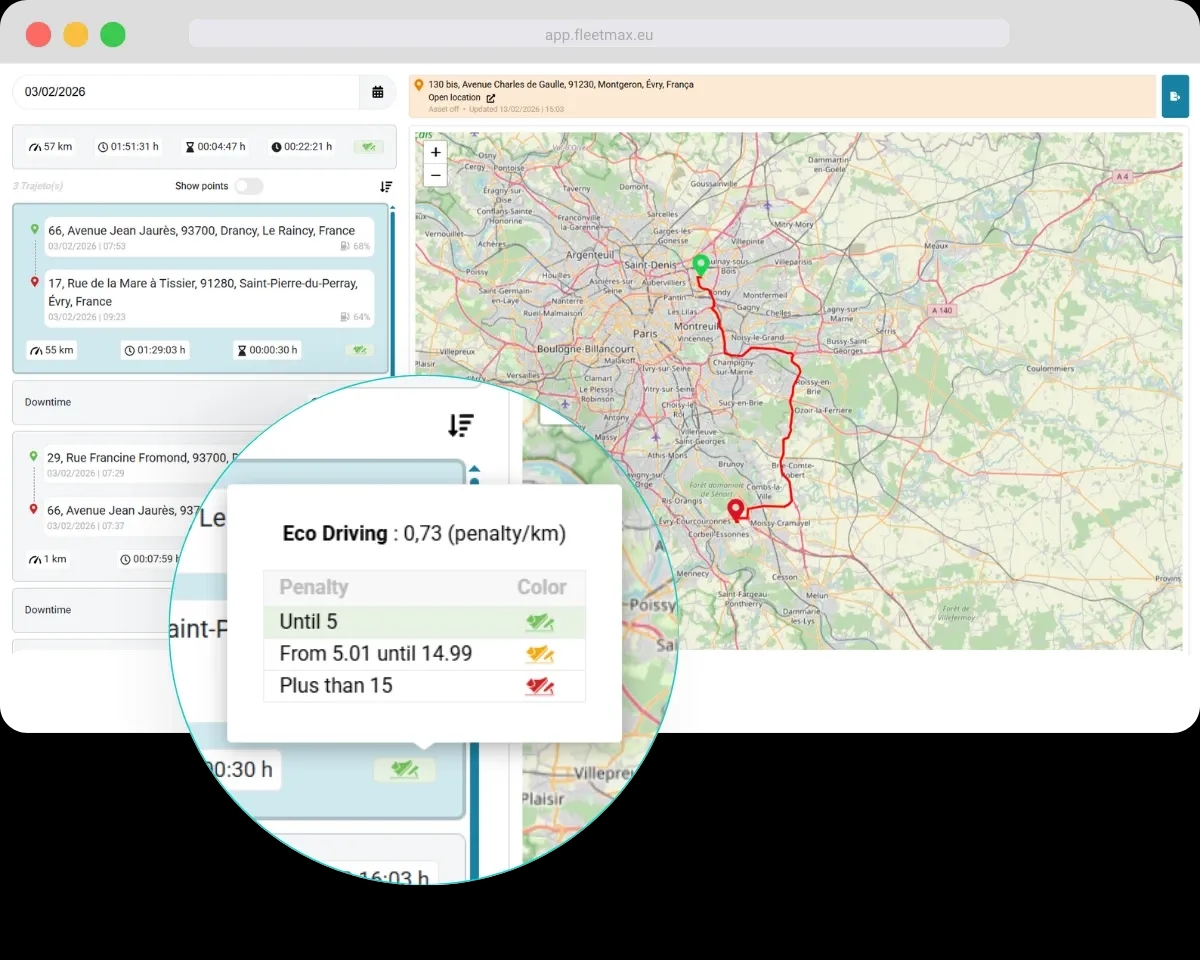Click the enlarged sort icon in magnified circle
1200x960 pixels.
pos(460,425)
